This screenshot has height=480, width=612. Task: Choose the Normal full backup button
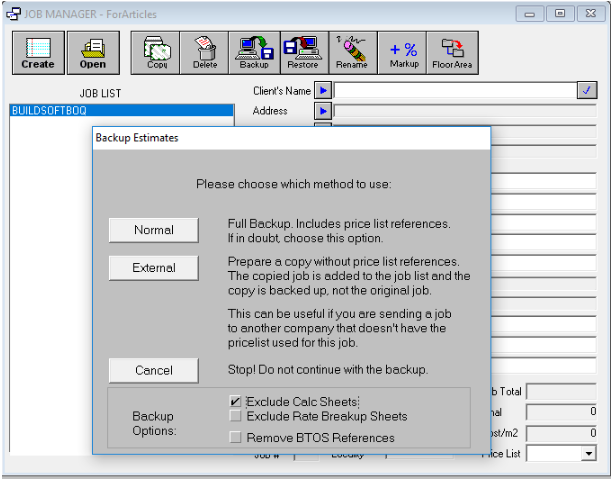point(154,230)
